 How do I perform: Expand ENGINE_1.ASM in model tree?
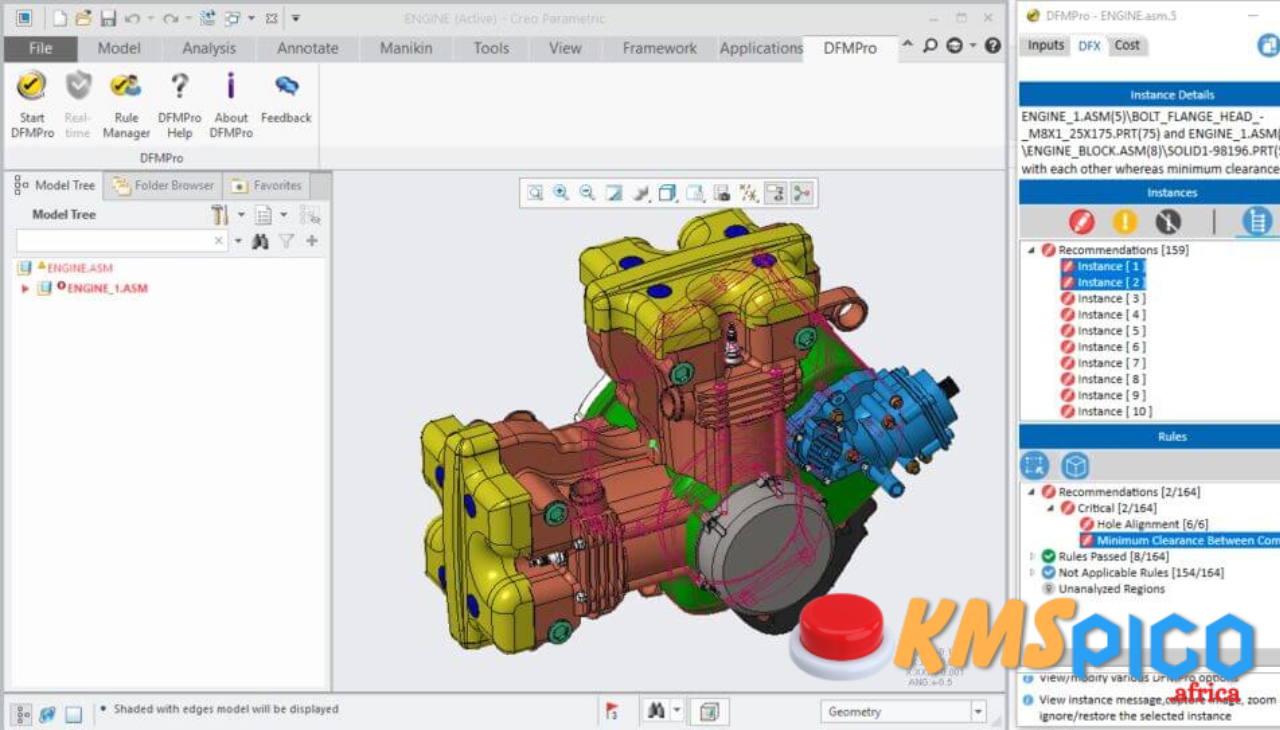[25, 288]
